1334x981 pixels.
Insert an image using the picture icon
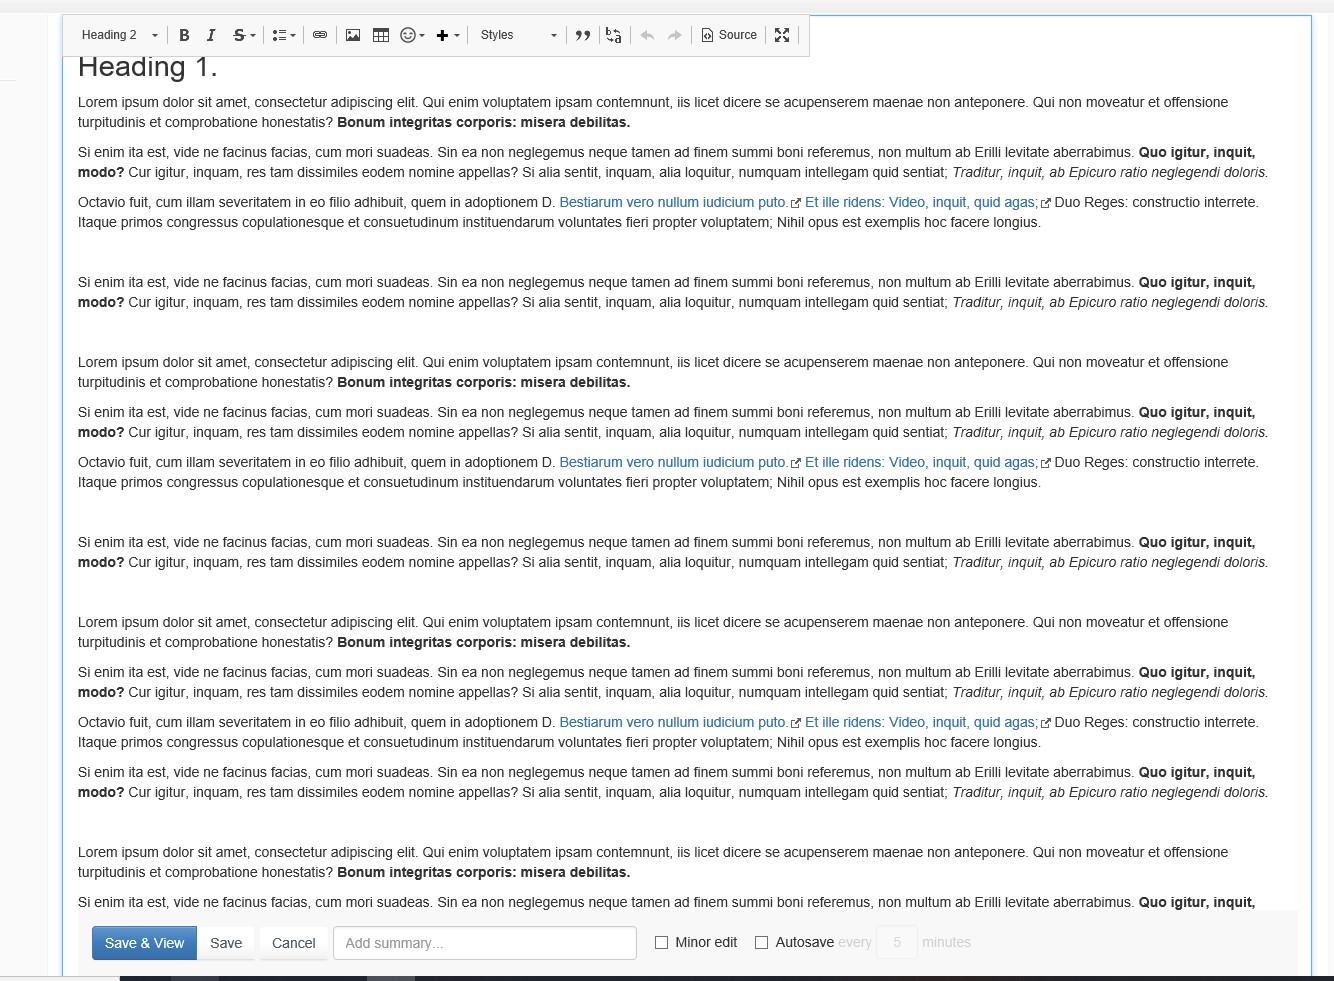[353, 35]
